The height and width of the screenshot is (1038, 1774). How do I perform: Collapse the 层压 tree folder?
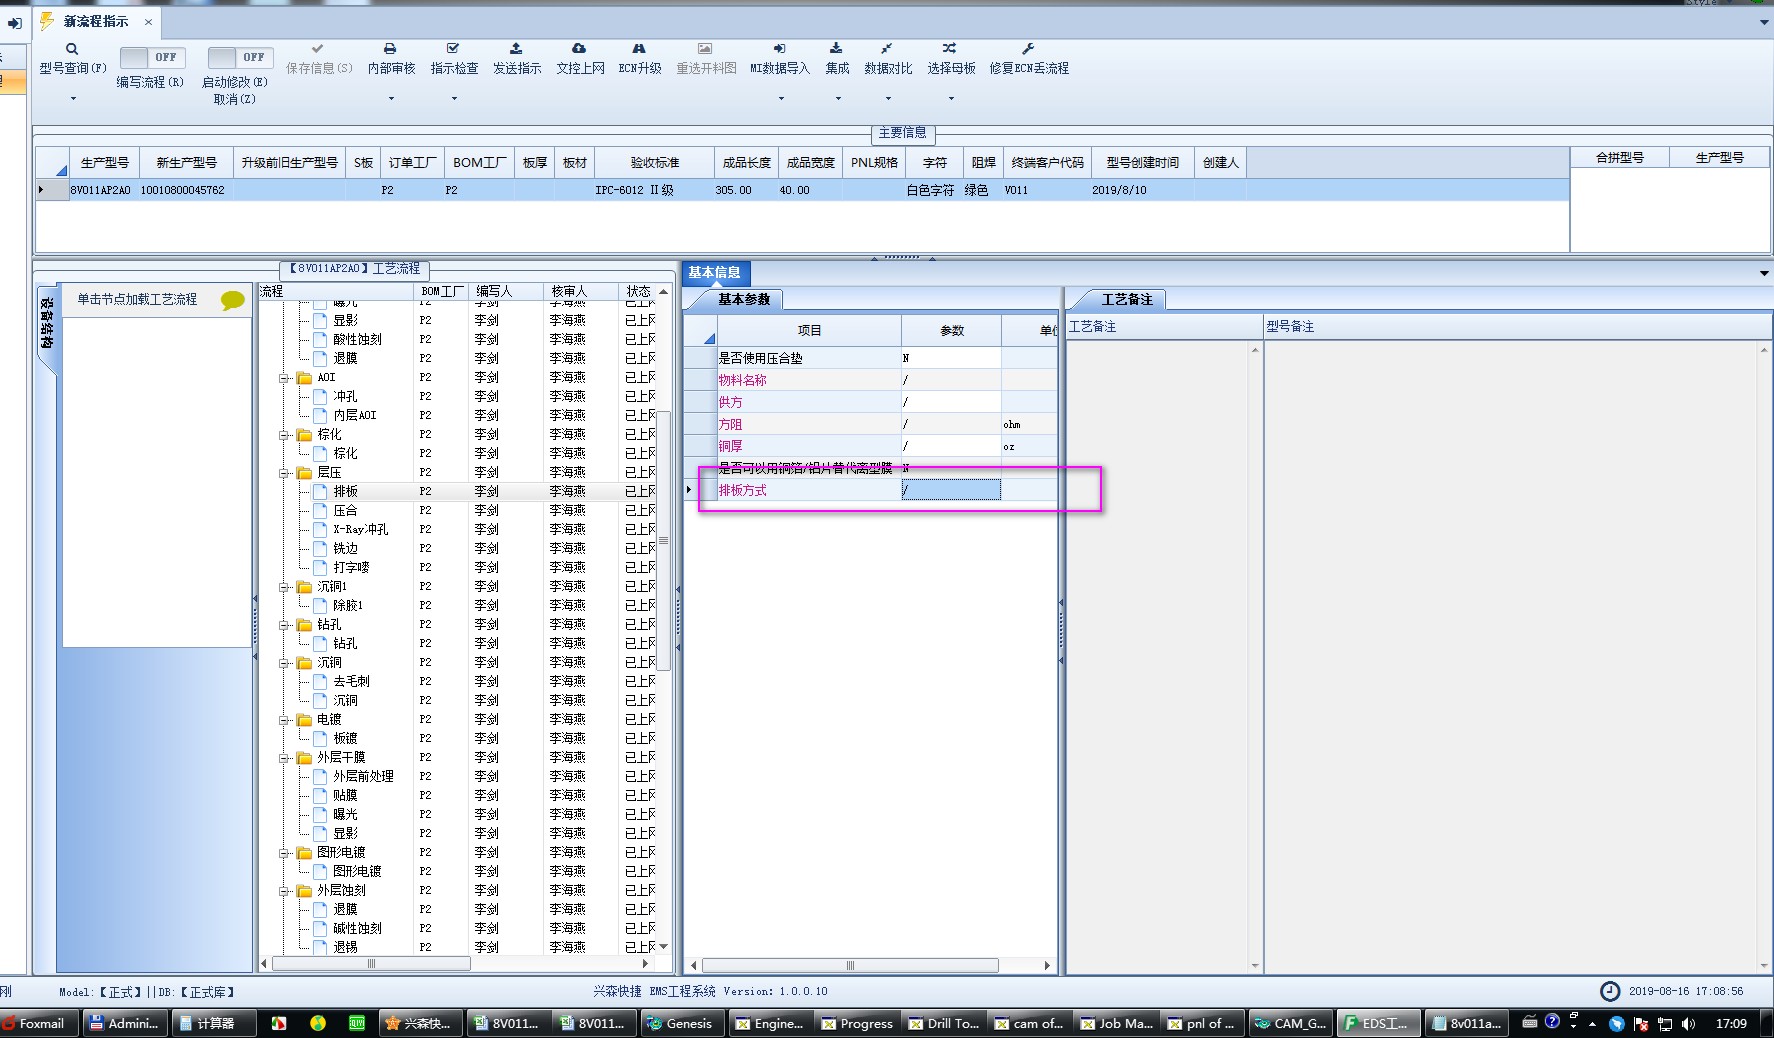coord(284,472)
